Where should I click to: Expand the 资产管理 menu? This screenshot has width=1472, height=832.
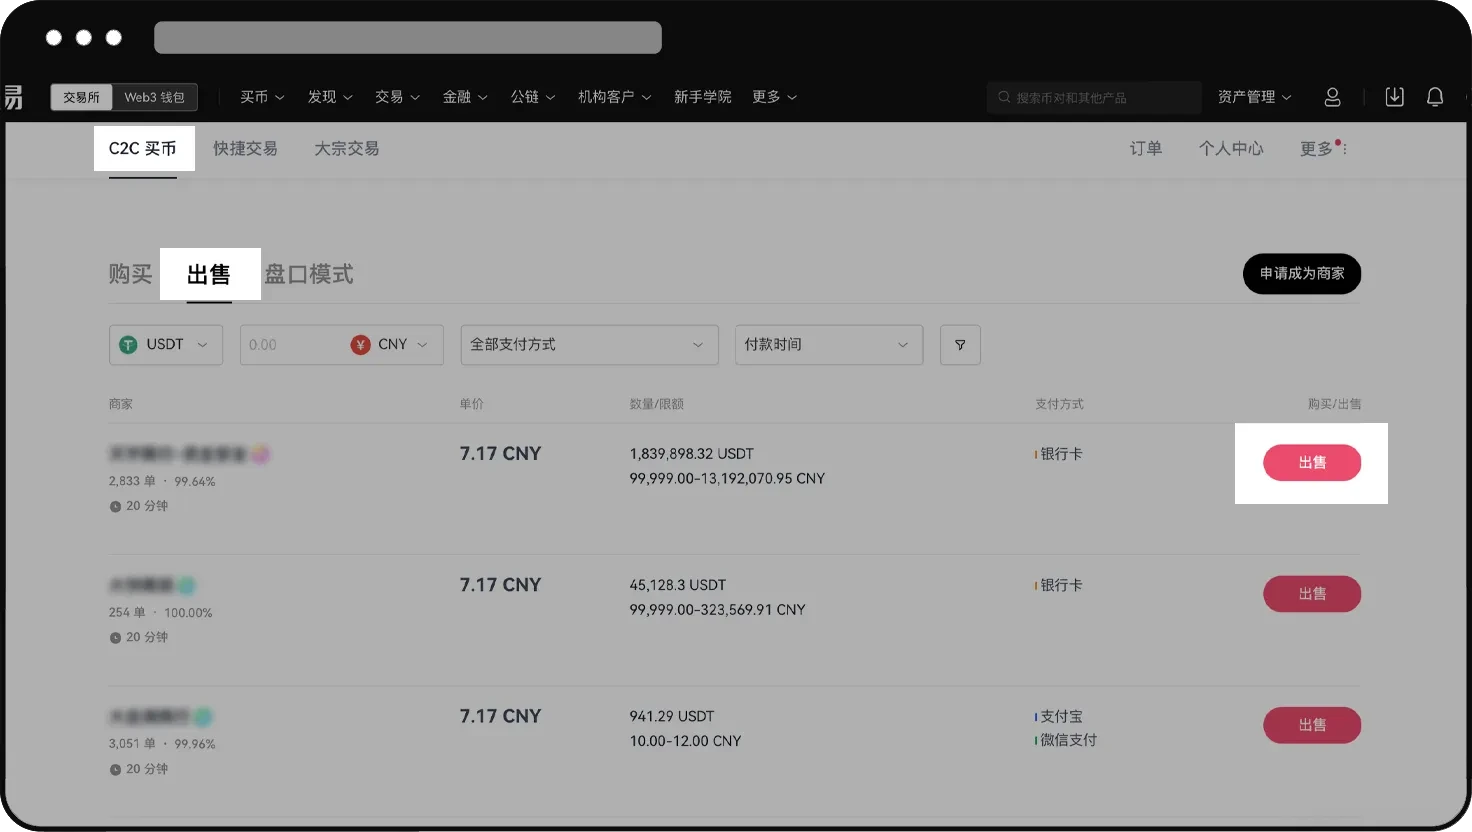[x=1254, y=97]
